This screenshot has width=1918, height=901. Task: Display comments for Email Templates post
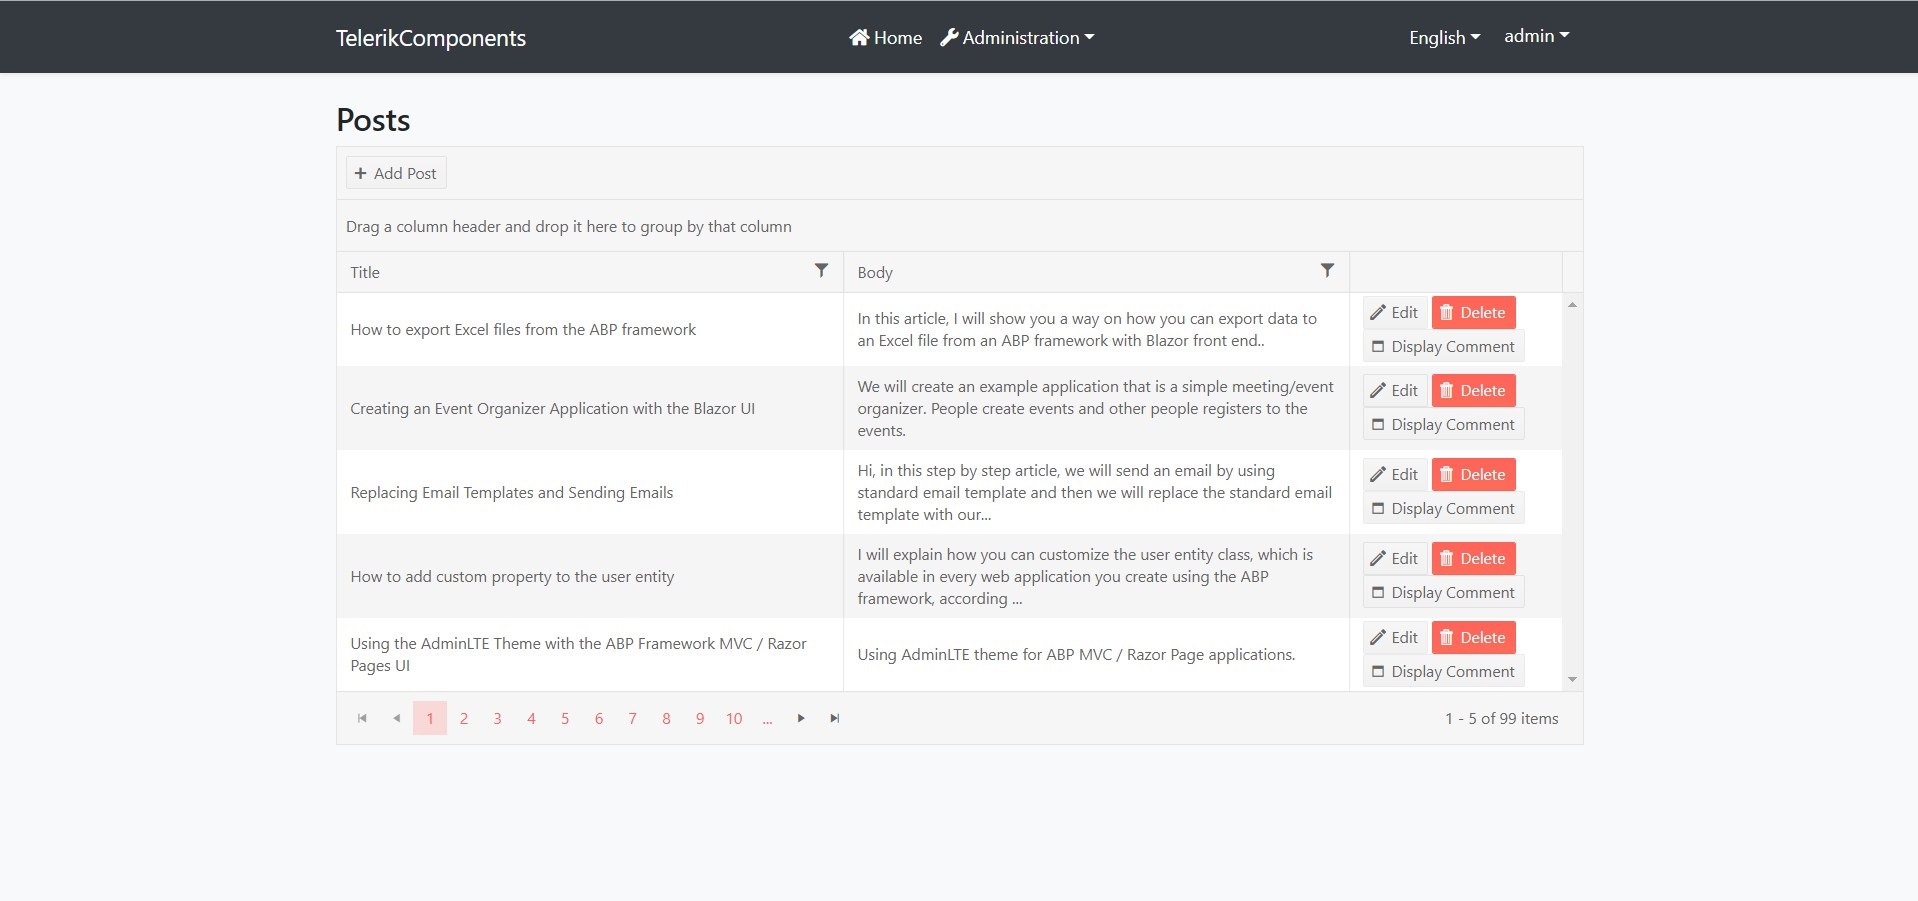tap(1443, 508)
